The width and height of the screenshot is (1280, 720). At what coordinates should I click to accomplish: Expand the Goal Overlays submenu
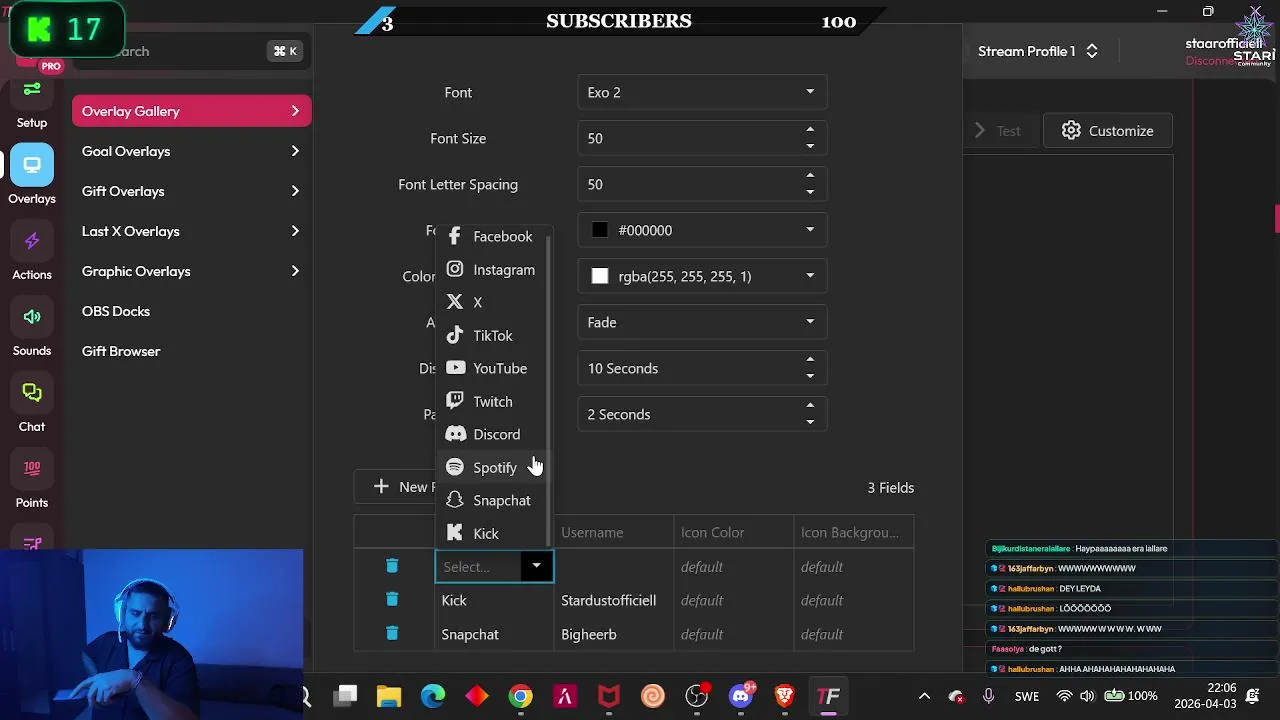point(191,151)
